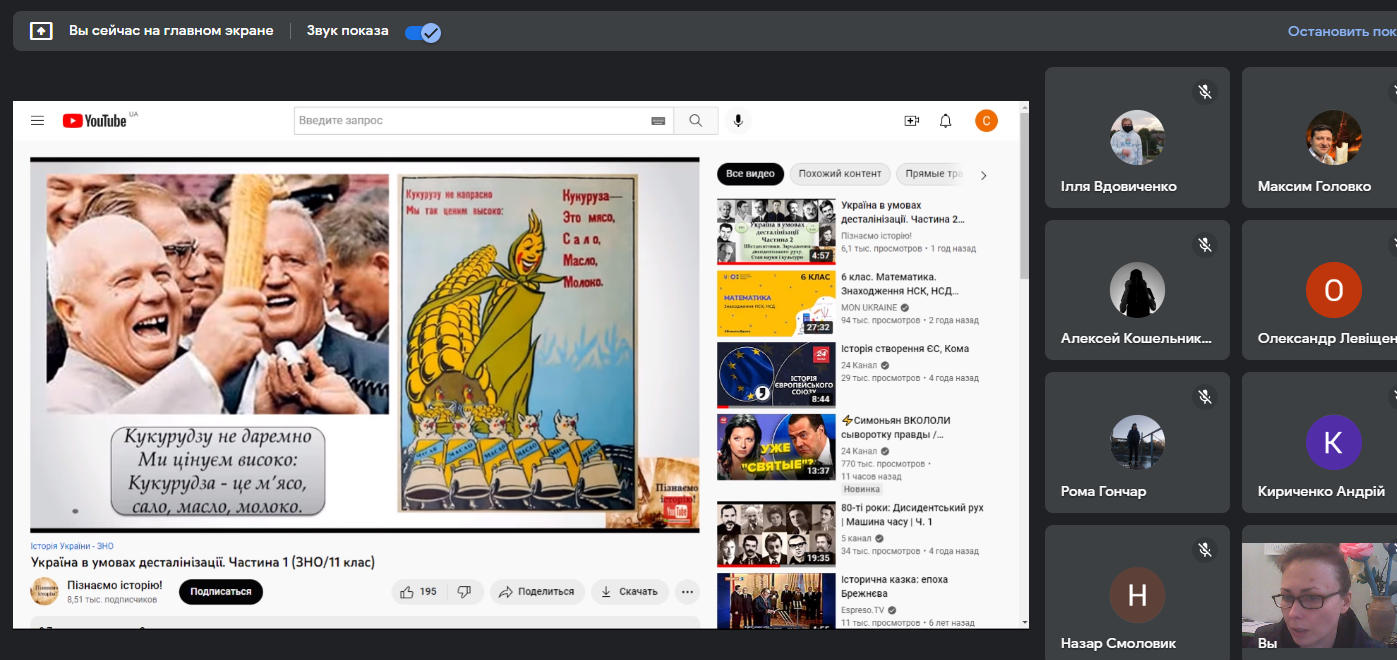Open YouTube notifications bell
This screenshot has height=660, width=1397.
[945, 121]
